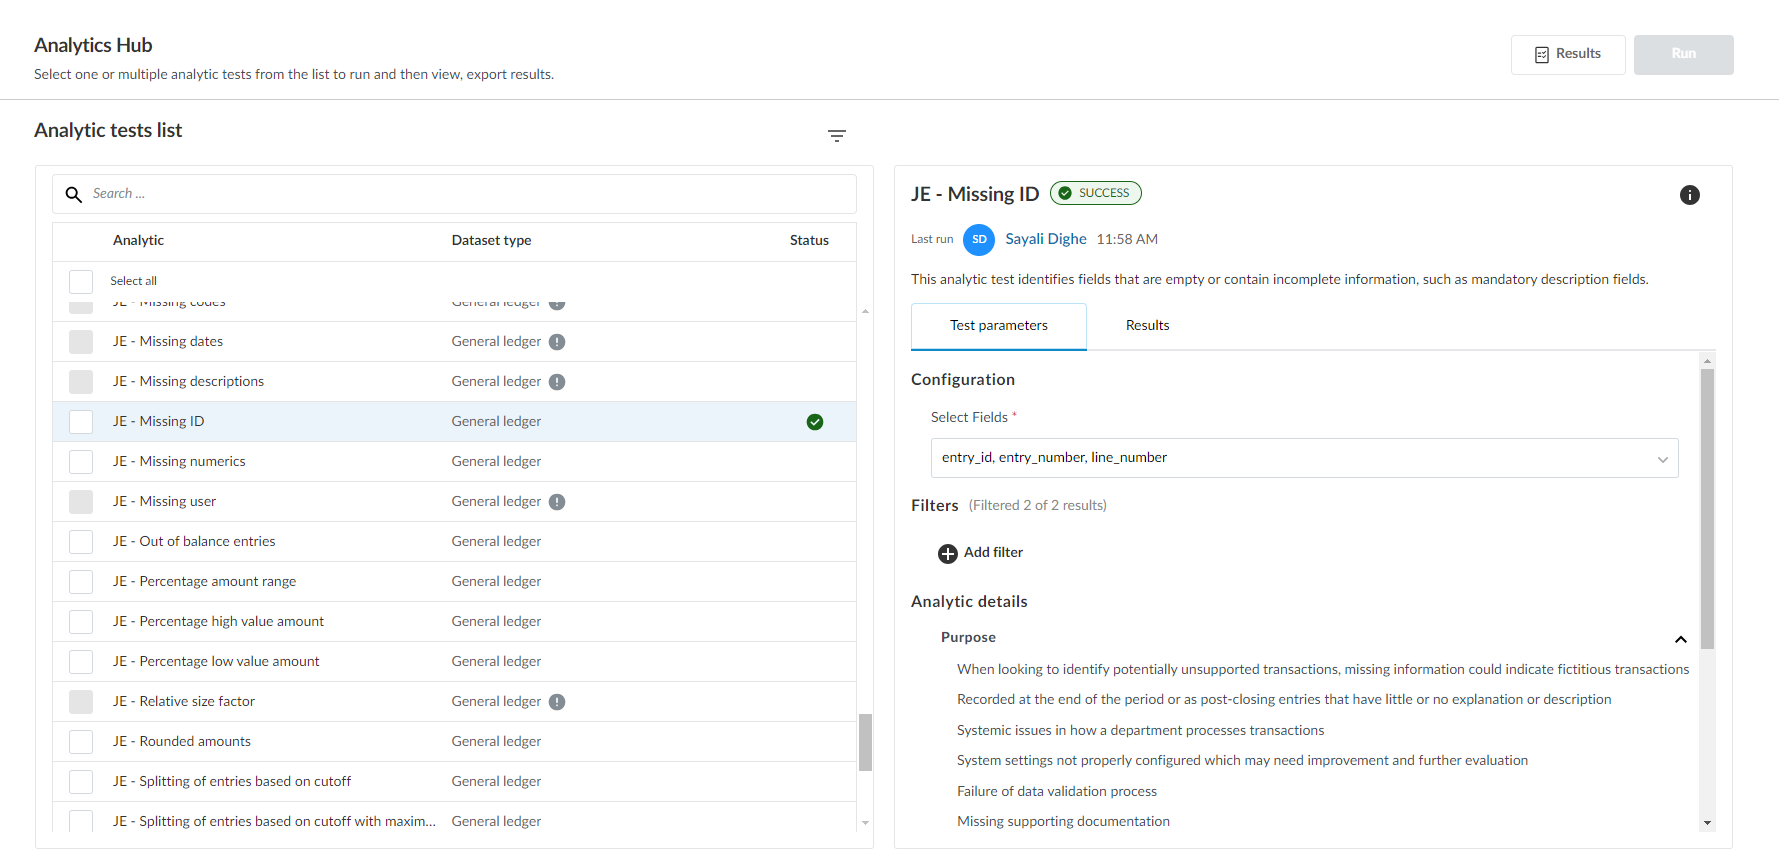Click warning icon beside JE - Missing user
The width and height of the screenshot is (1779, 856).
557,502
